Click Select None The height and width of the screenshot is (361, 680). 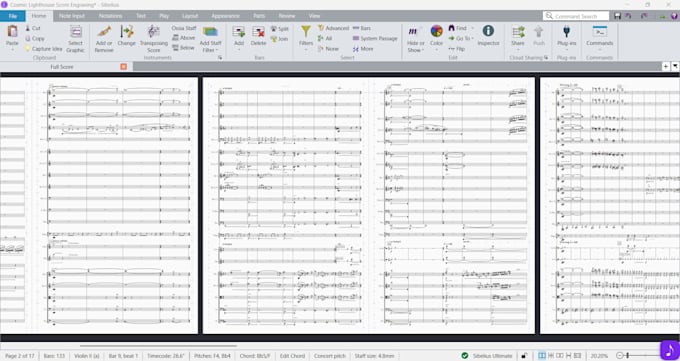click(328, 49)
